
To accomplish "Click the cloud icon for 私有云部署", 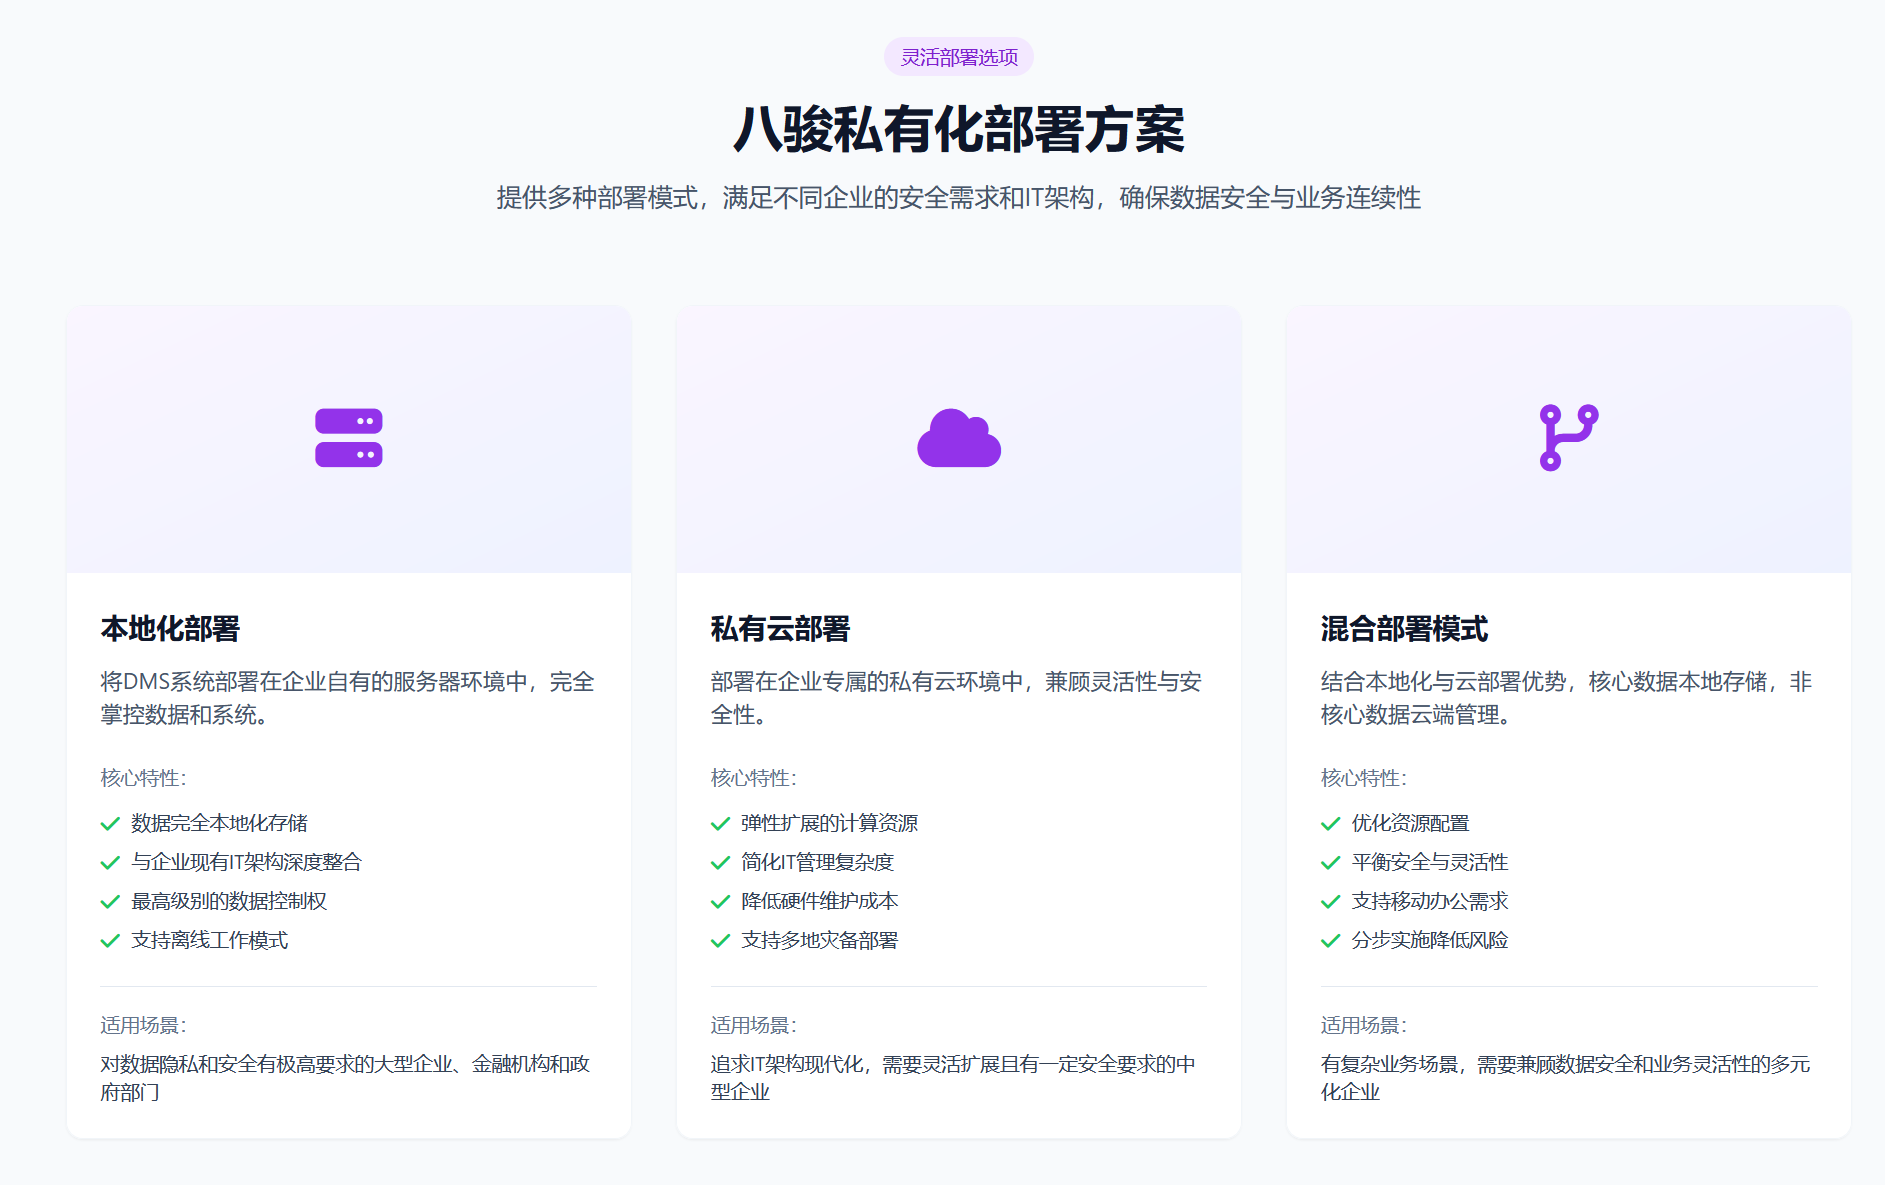I will 958,438.
